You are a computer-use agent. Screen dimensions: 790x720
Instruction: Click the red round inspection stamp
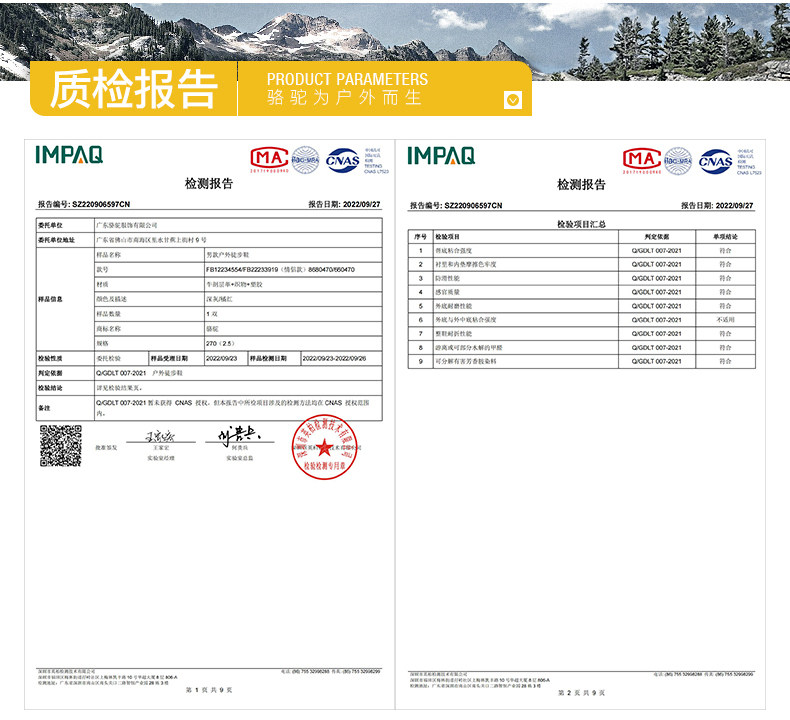click(324, 446)
